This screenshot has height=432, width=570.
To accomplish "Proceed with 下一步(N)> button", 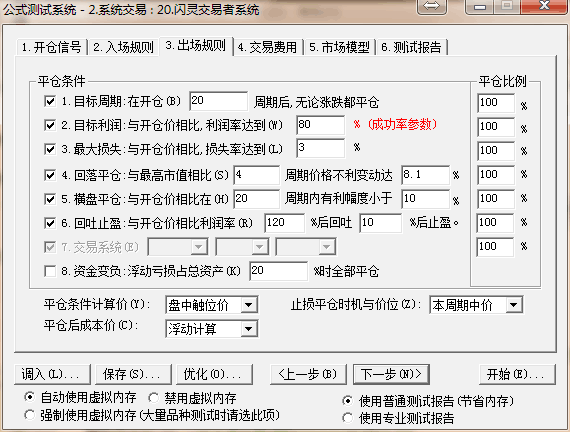I will (x=391, y=374).
